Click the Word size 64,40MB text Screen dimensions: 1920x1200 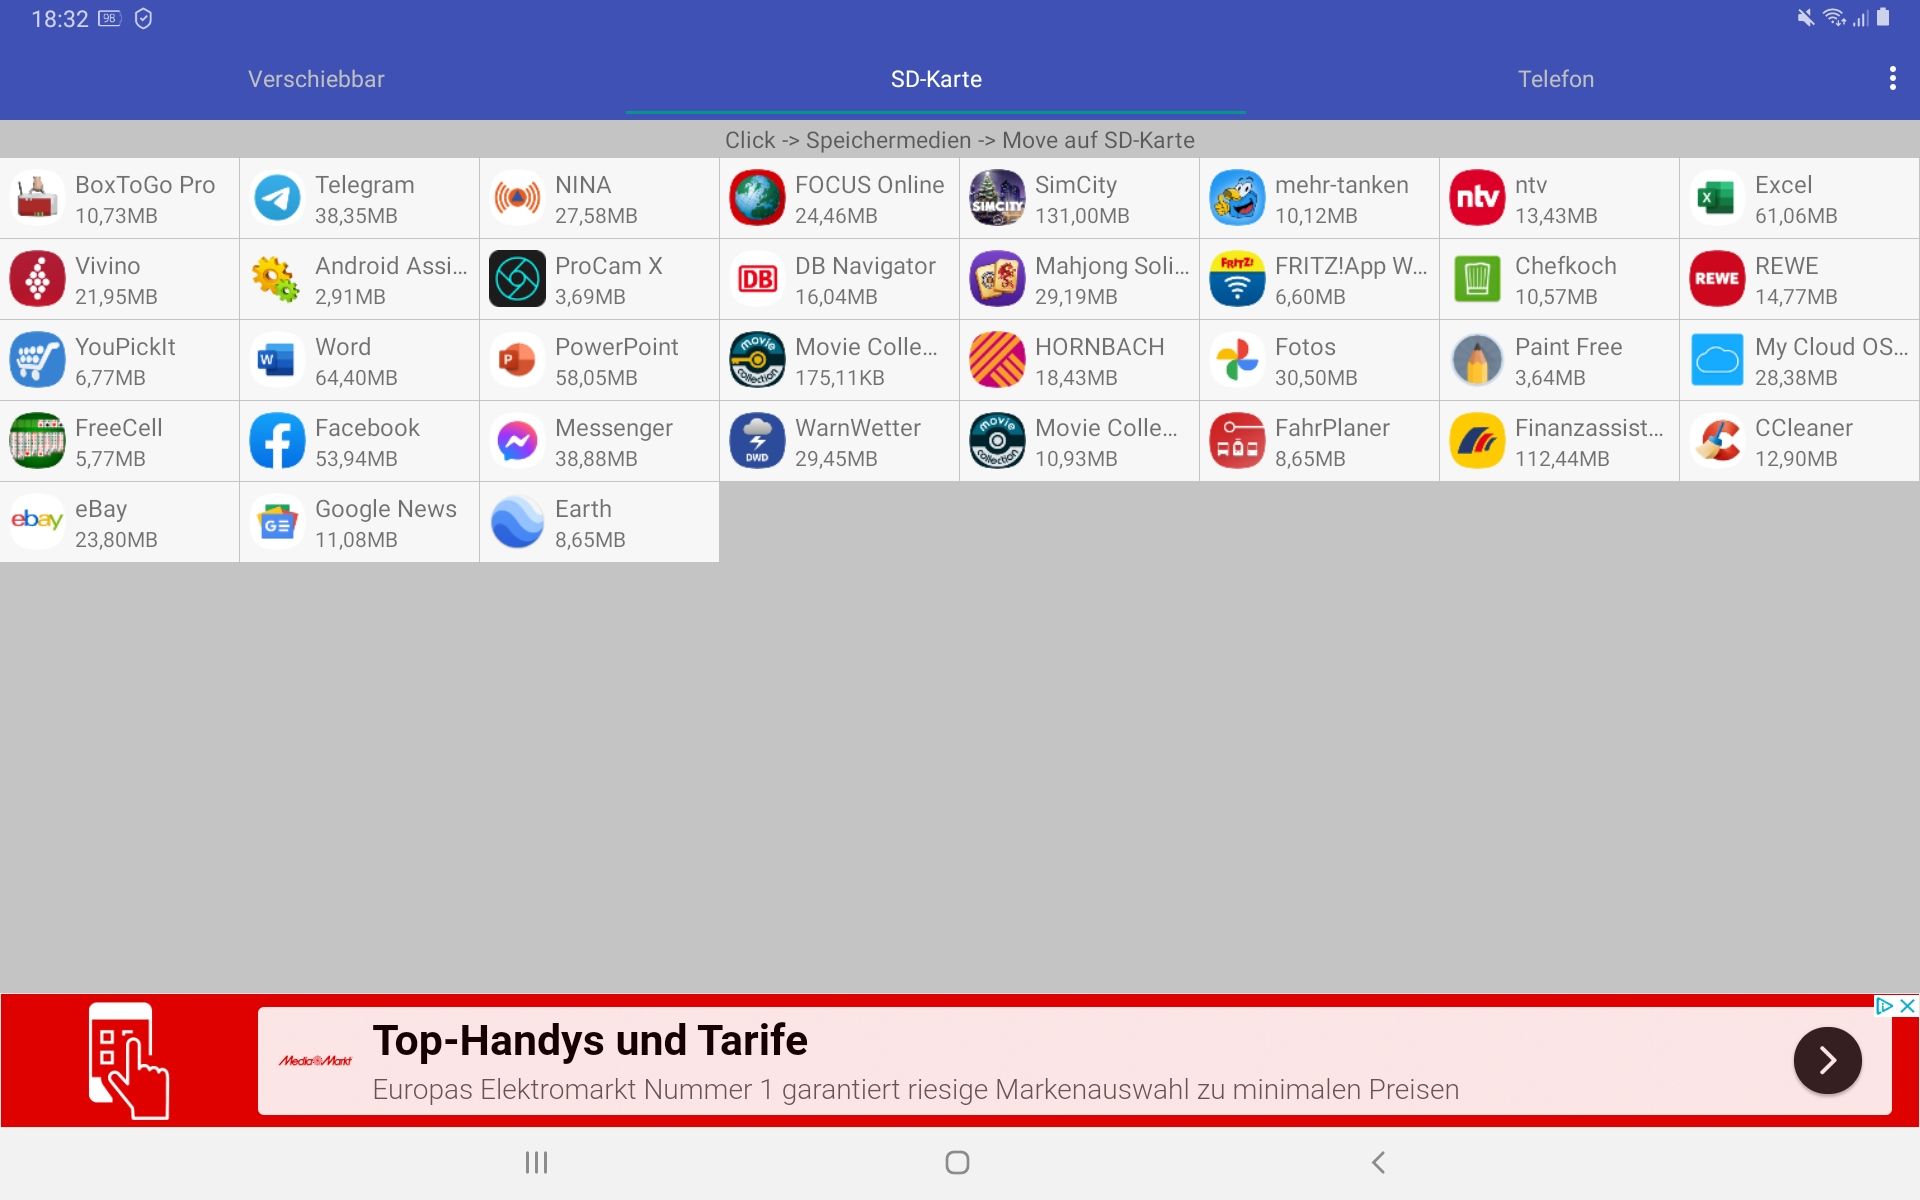(x=356, y=378)
